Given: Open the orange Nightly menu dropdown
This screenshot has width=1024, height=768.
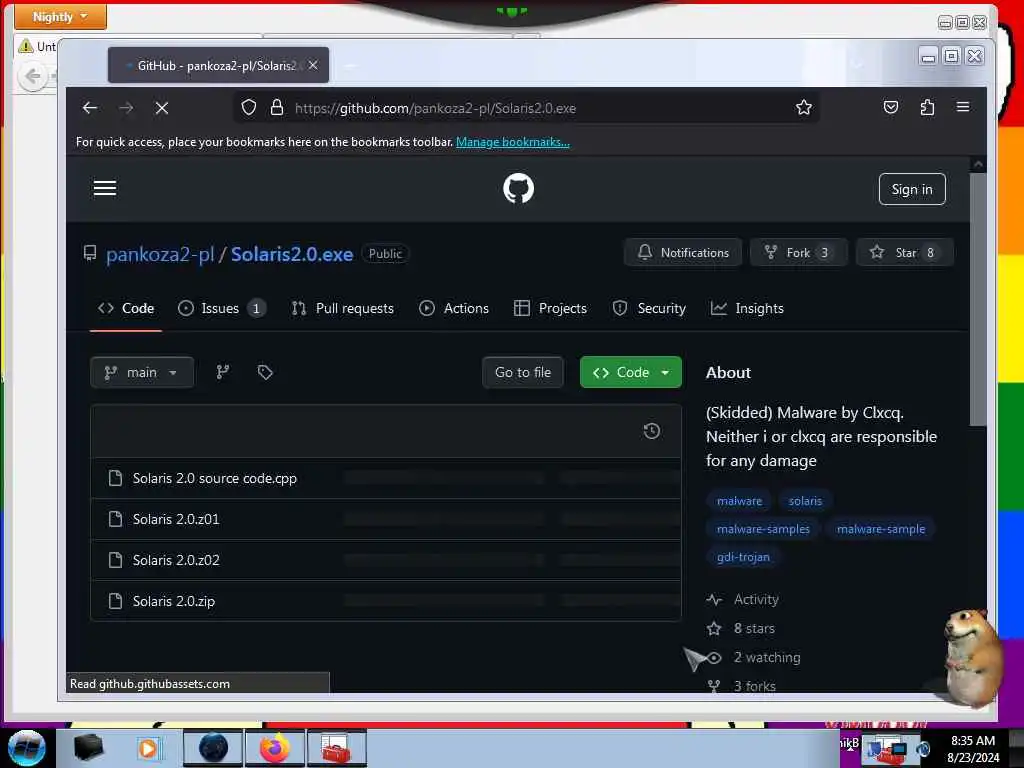Looking at the screenshot, I should (61, 16).
